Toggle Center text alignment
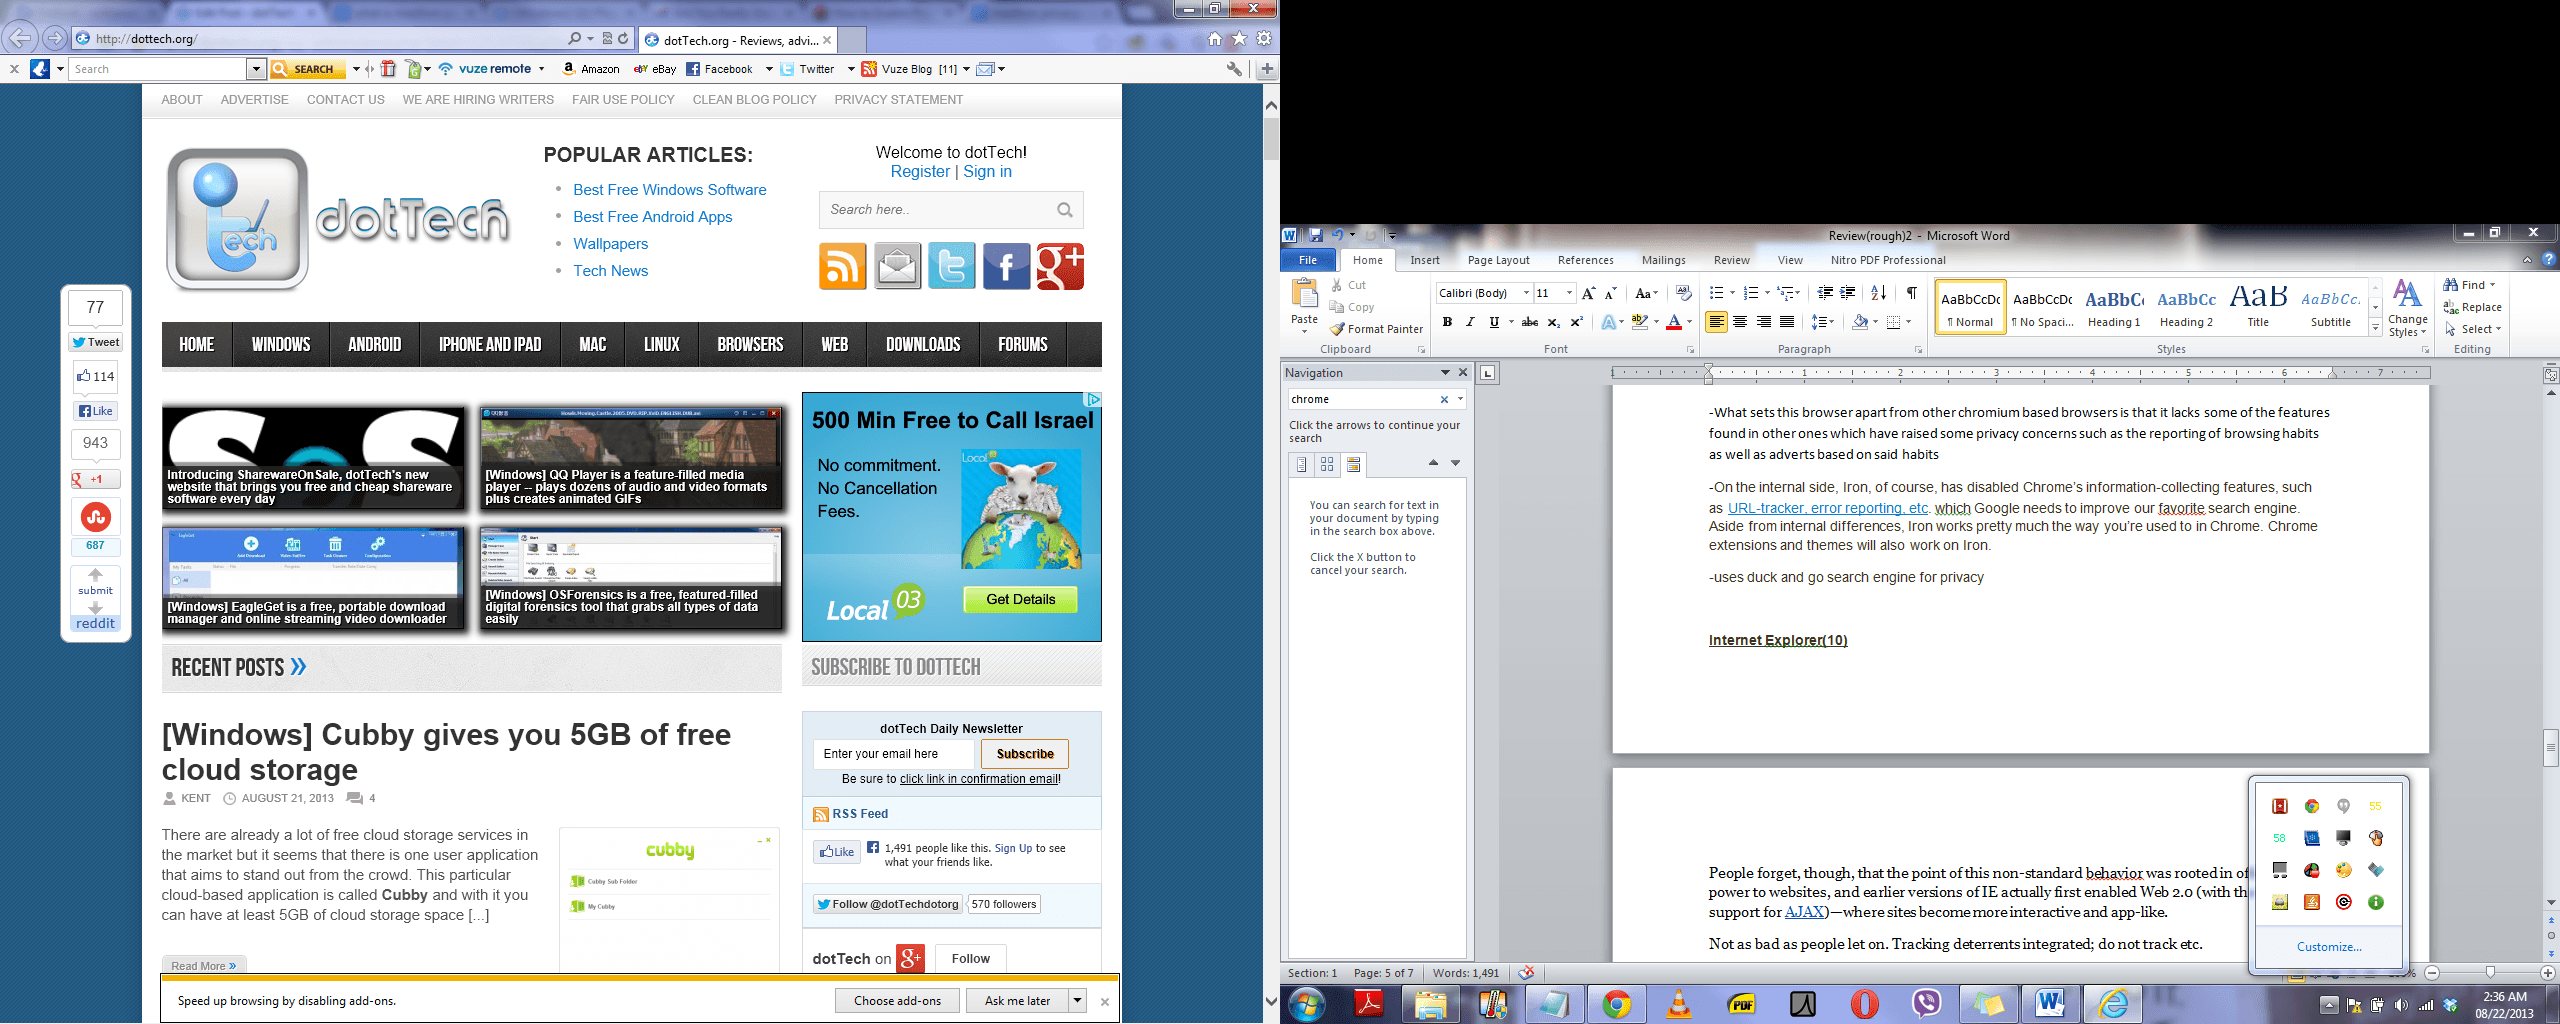This screenshot has width=2560, height=1024. click(1740, 322)
